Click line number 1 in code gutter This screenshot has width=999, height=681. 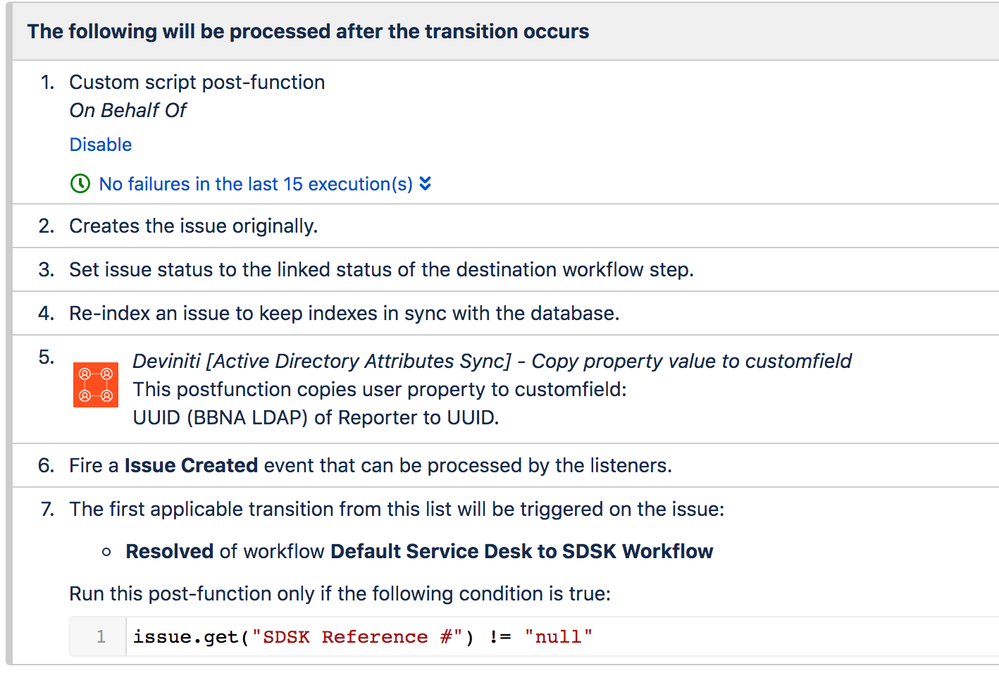coord(101,636)
